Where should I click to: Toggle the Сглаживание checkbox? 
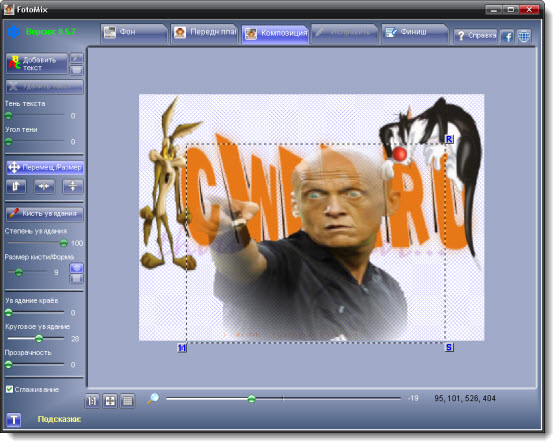click(x=10, y=389)
